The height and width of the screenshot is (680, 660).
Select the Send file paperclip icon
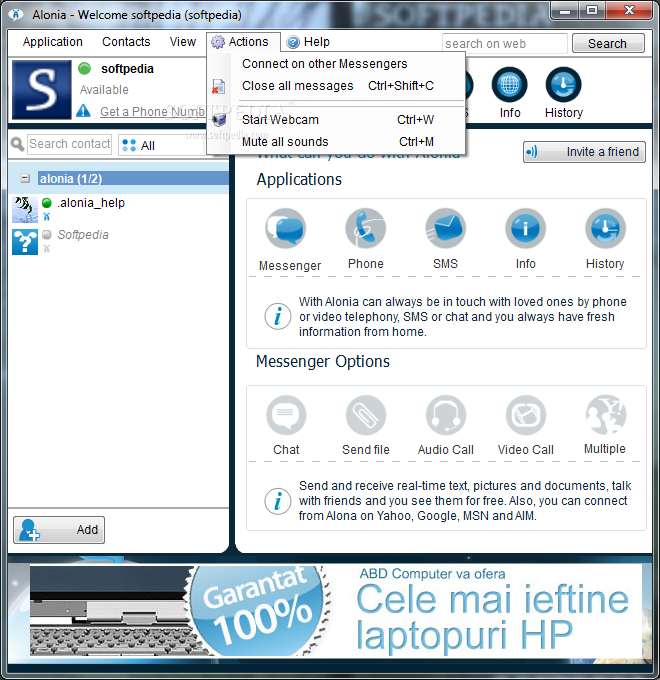pos(366,415)
